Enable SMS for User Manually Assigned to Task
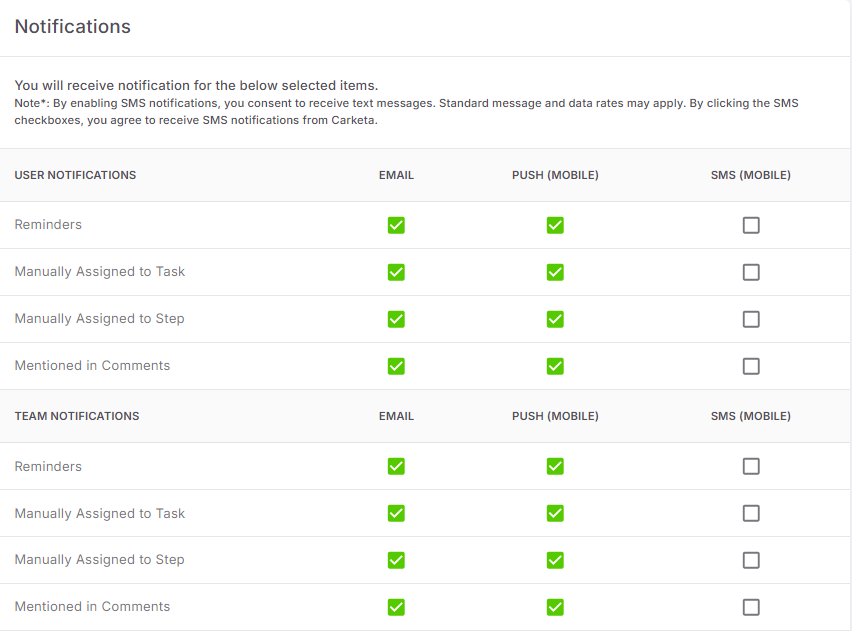This screenshot has width=852, height=631. (751, 272)
